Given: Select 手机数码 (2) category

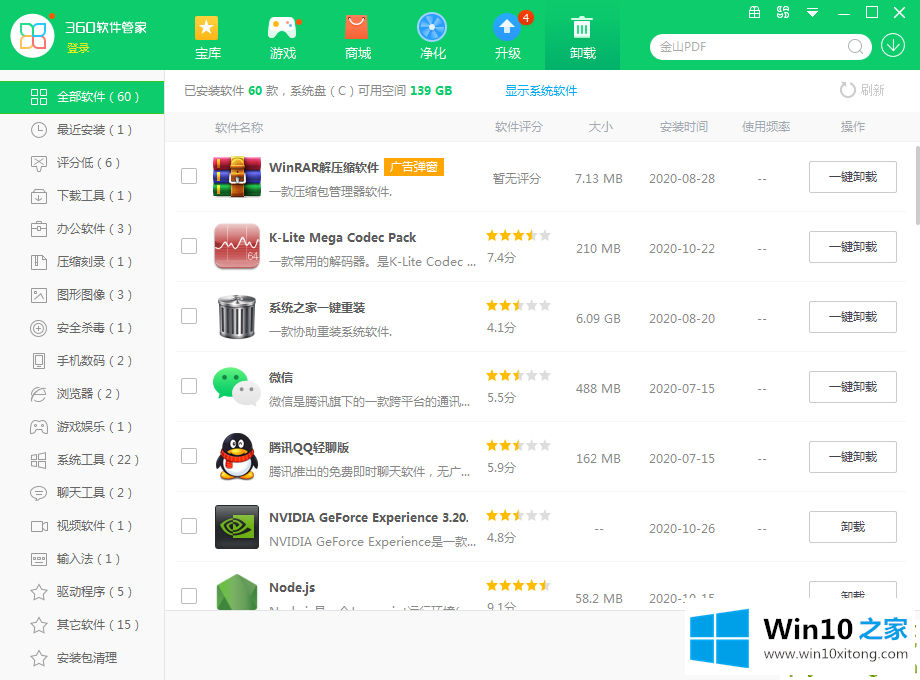Looking at the screenshot, I should (x=82, y=361).
